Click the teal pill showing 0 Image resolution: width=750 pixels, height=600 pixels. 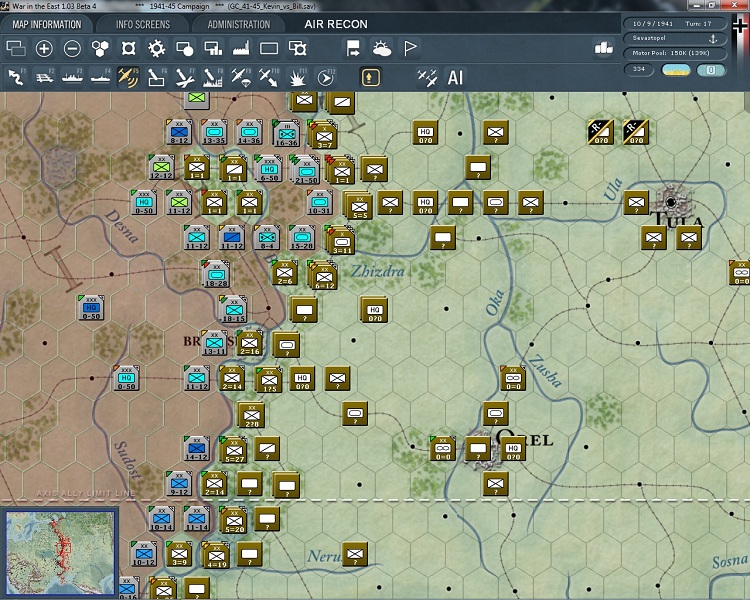tap(711, 70)
